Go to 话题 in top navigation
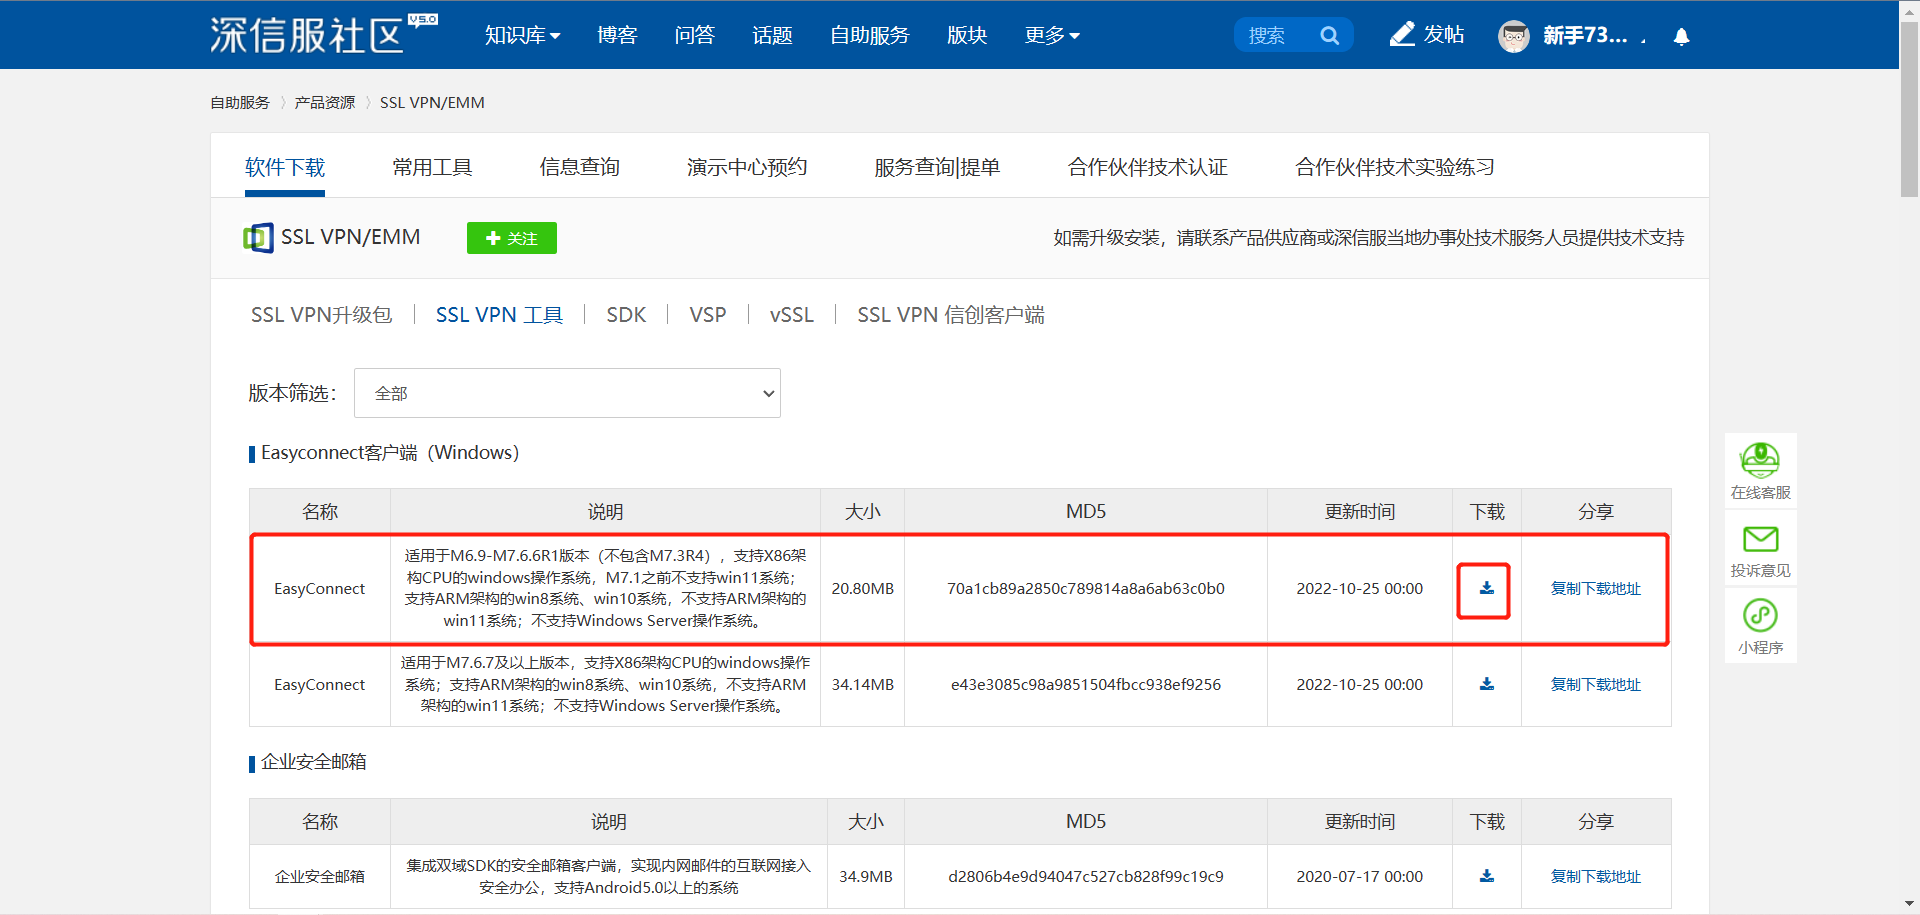1920x915 pixels. [772, 35]
